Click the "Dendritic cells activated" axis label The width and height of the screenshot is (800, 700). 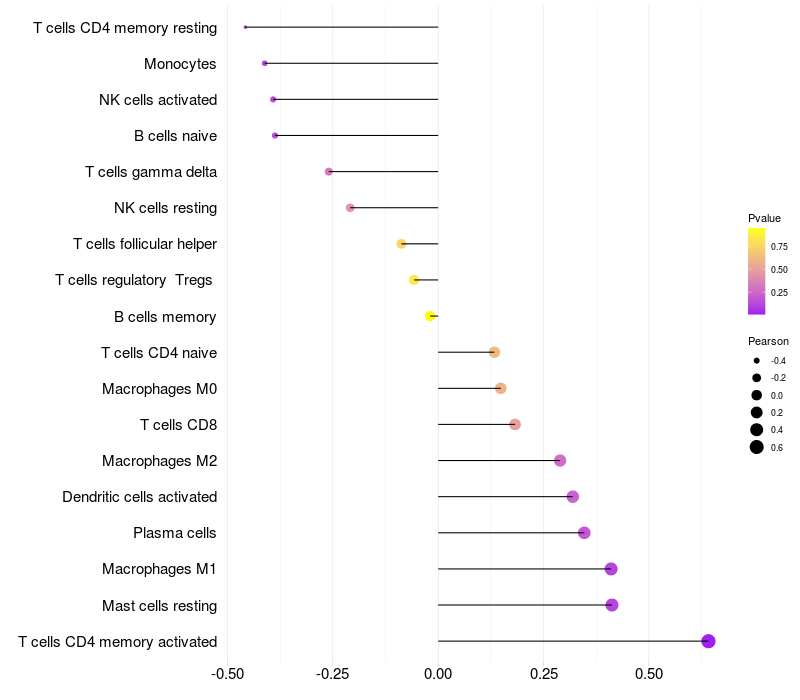click(x=140, y=497)
